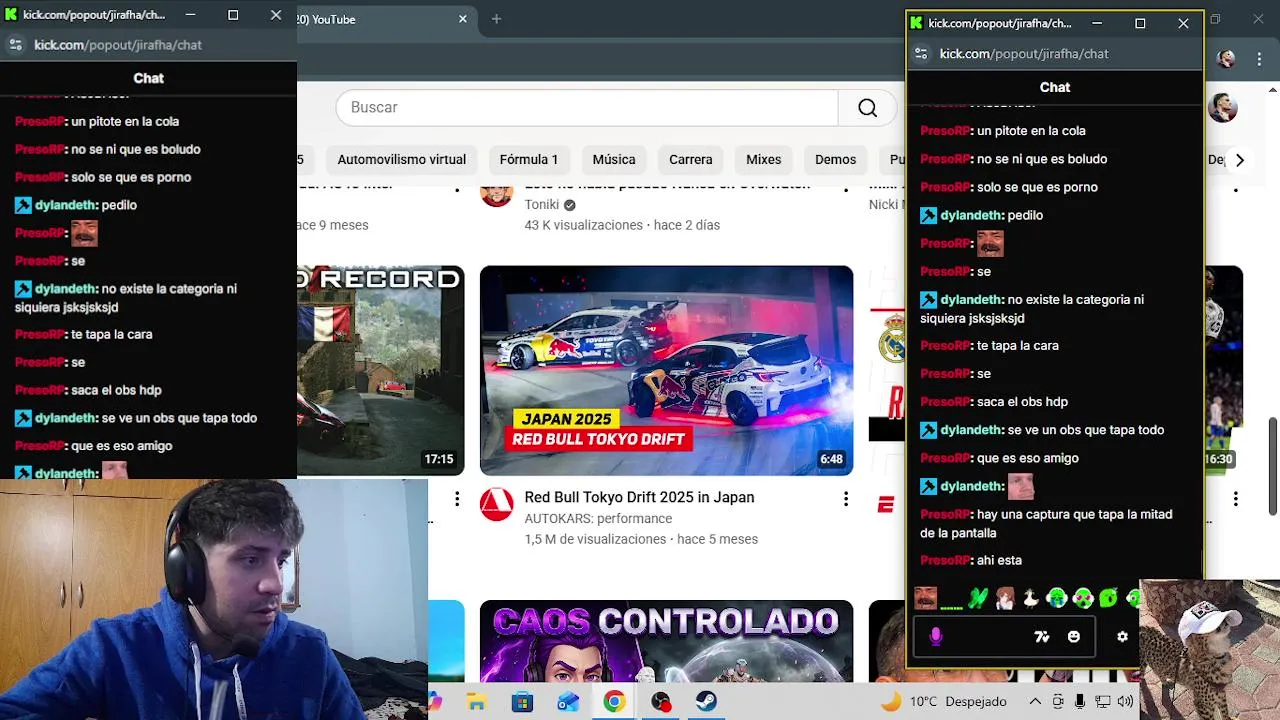
Task: Open options menu for Red Bull Tokyo Drift video
Action: pyautogui.click(x=845, y=498)
